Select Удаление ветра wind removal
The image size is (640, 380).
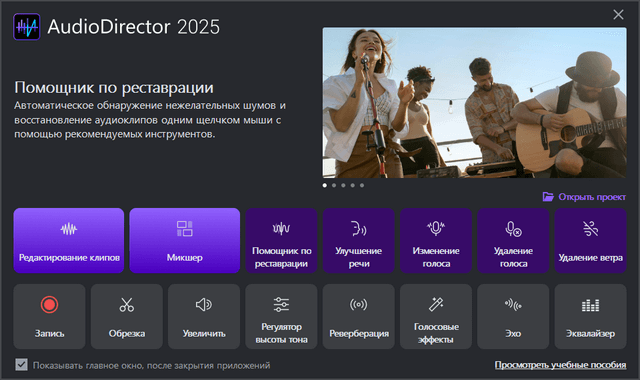[590, 240]
